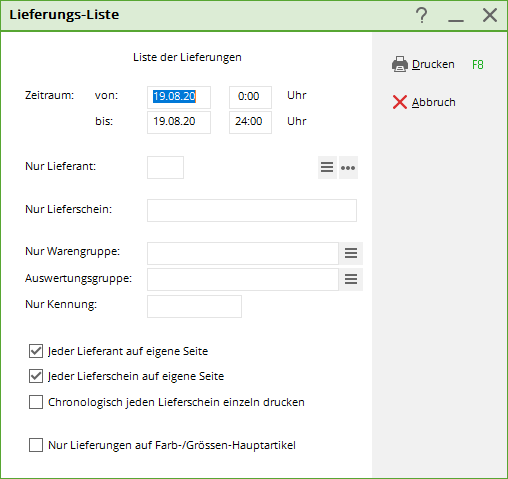Enable Nur Lieferungen auf Farb-/Grössen-Hauptartikel
Screen dimensions: 508x479
click(36, 445)
